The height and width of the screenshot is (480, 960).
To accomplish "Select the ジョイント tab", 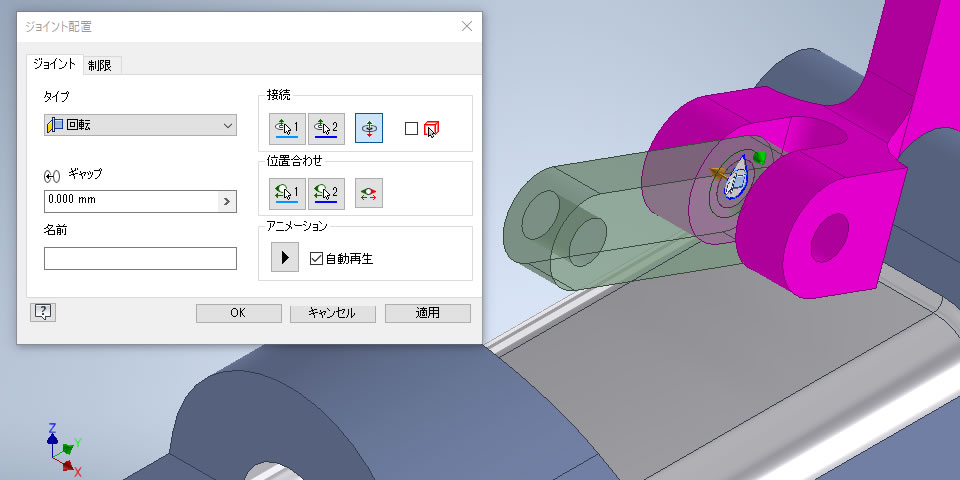I will point(54,64).
